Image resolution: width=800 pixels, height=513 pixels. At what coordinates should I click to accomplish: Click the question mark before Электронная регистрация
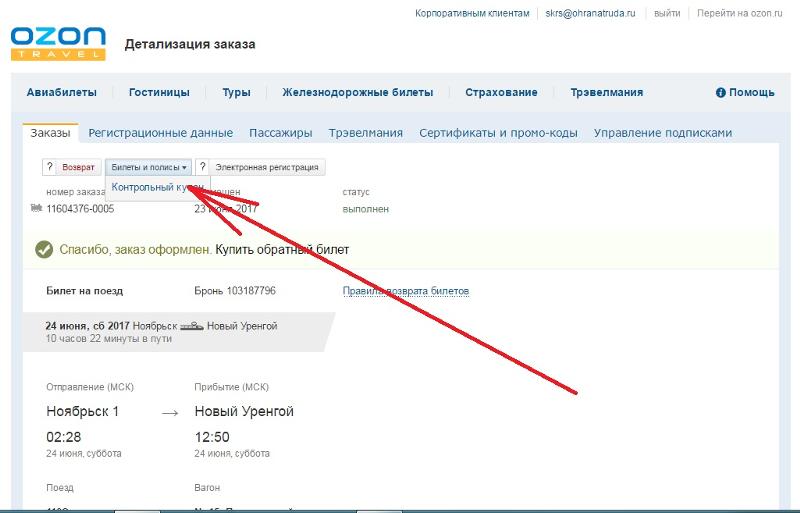(202, 167)
